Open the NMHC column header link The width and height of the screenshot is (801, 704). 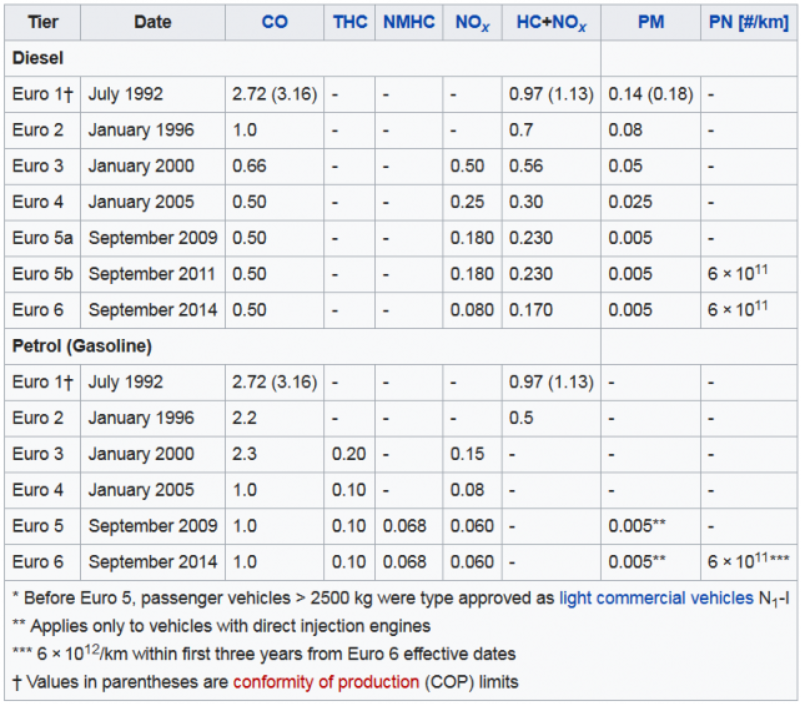tap(409, 22)
